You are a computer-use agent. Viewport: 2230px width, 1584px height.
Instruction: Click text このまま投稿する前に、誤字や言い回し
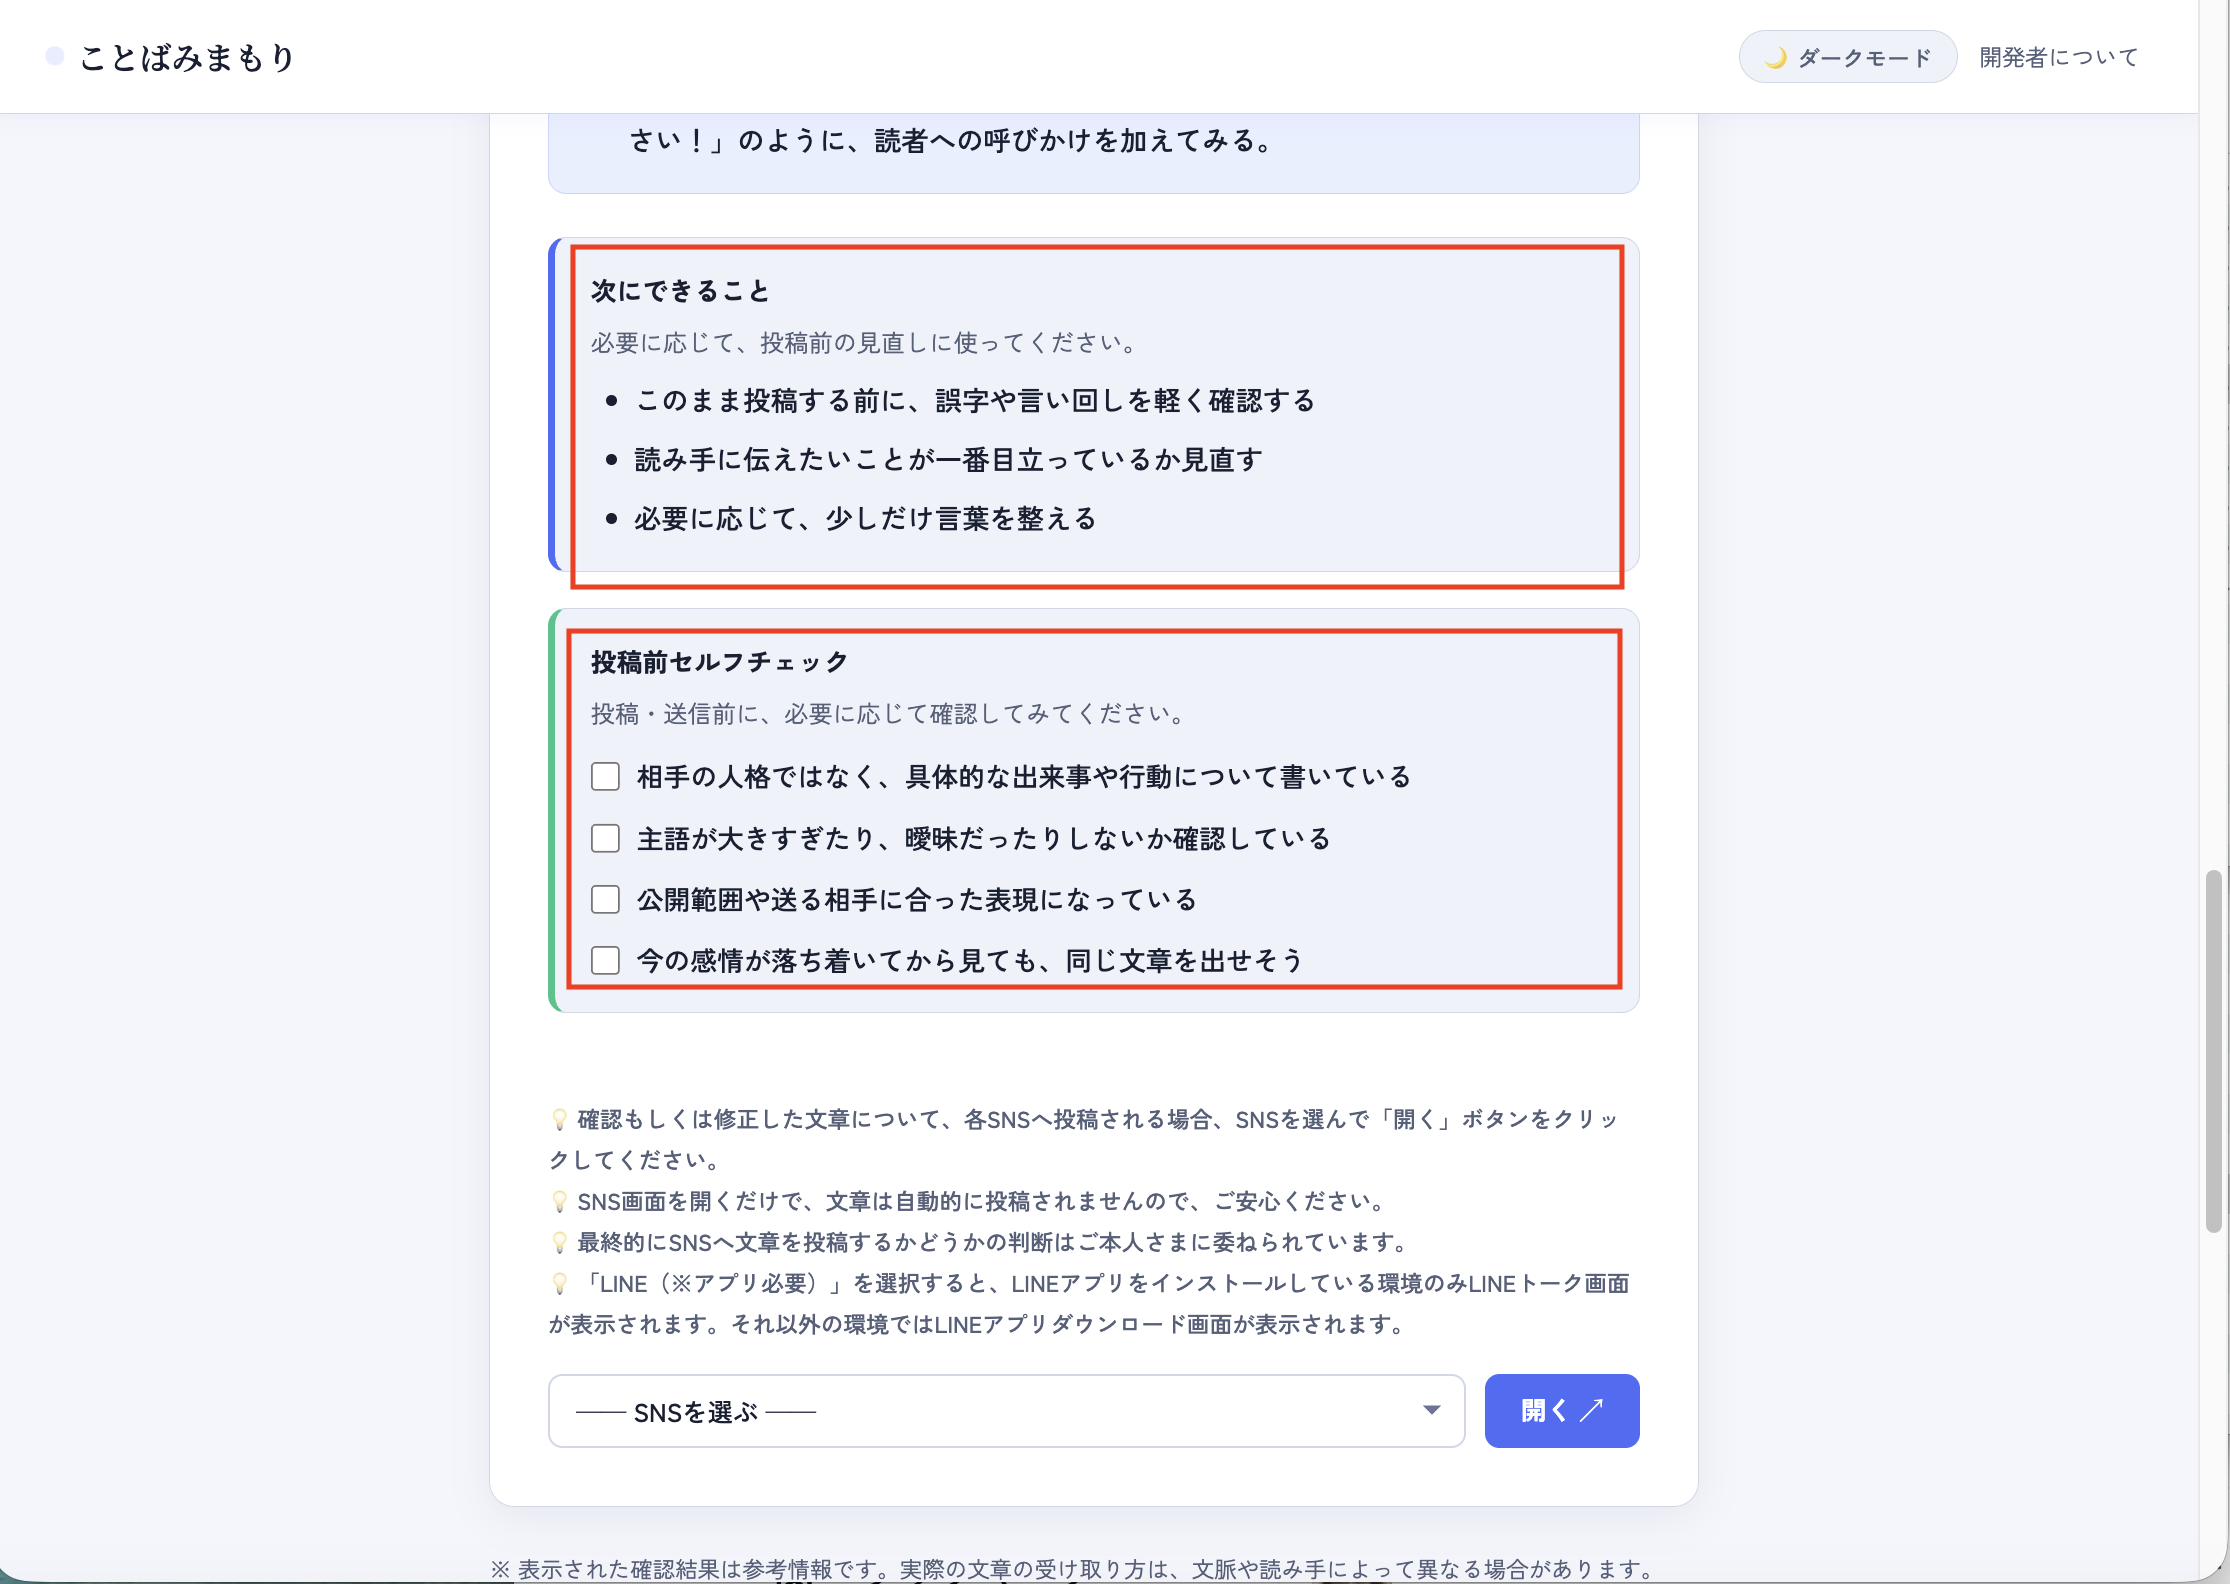pos(975,401)
